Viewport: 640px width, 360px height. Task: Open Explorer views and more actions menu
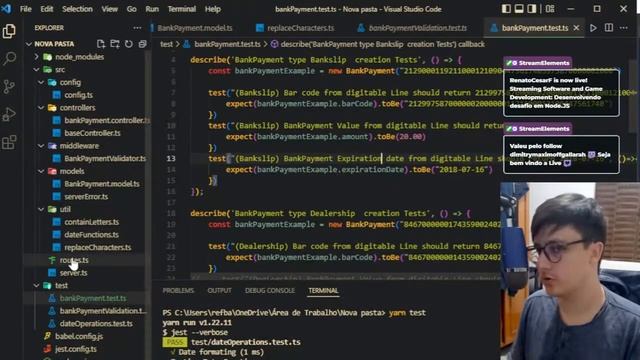tap(137, 28)
